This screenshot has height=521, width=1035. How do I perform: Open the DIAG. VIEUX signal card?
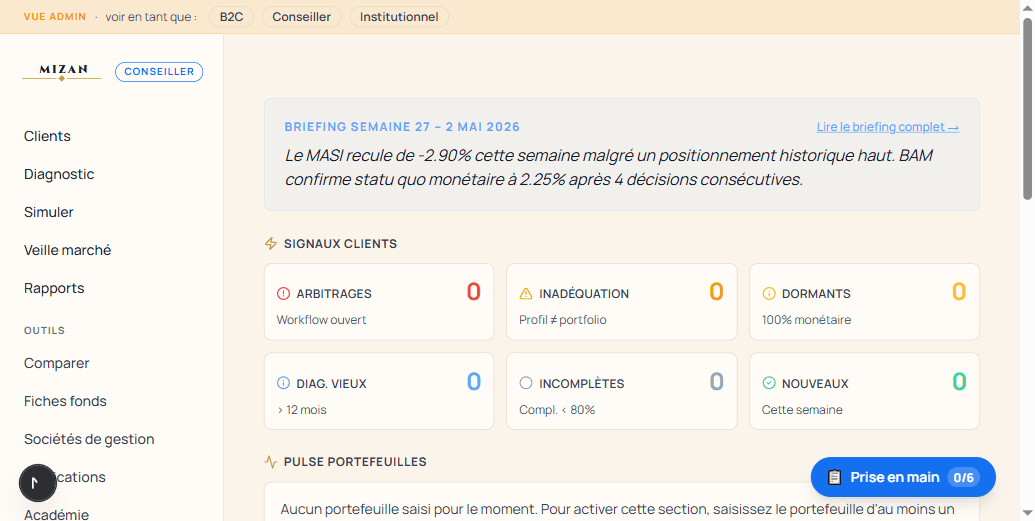coord(379,391)
